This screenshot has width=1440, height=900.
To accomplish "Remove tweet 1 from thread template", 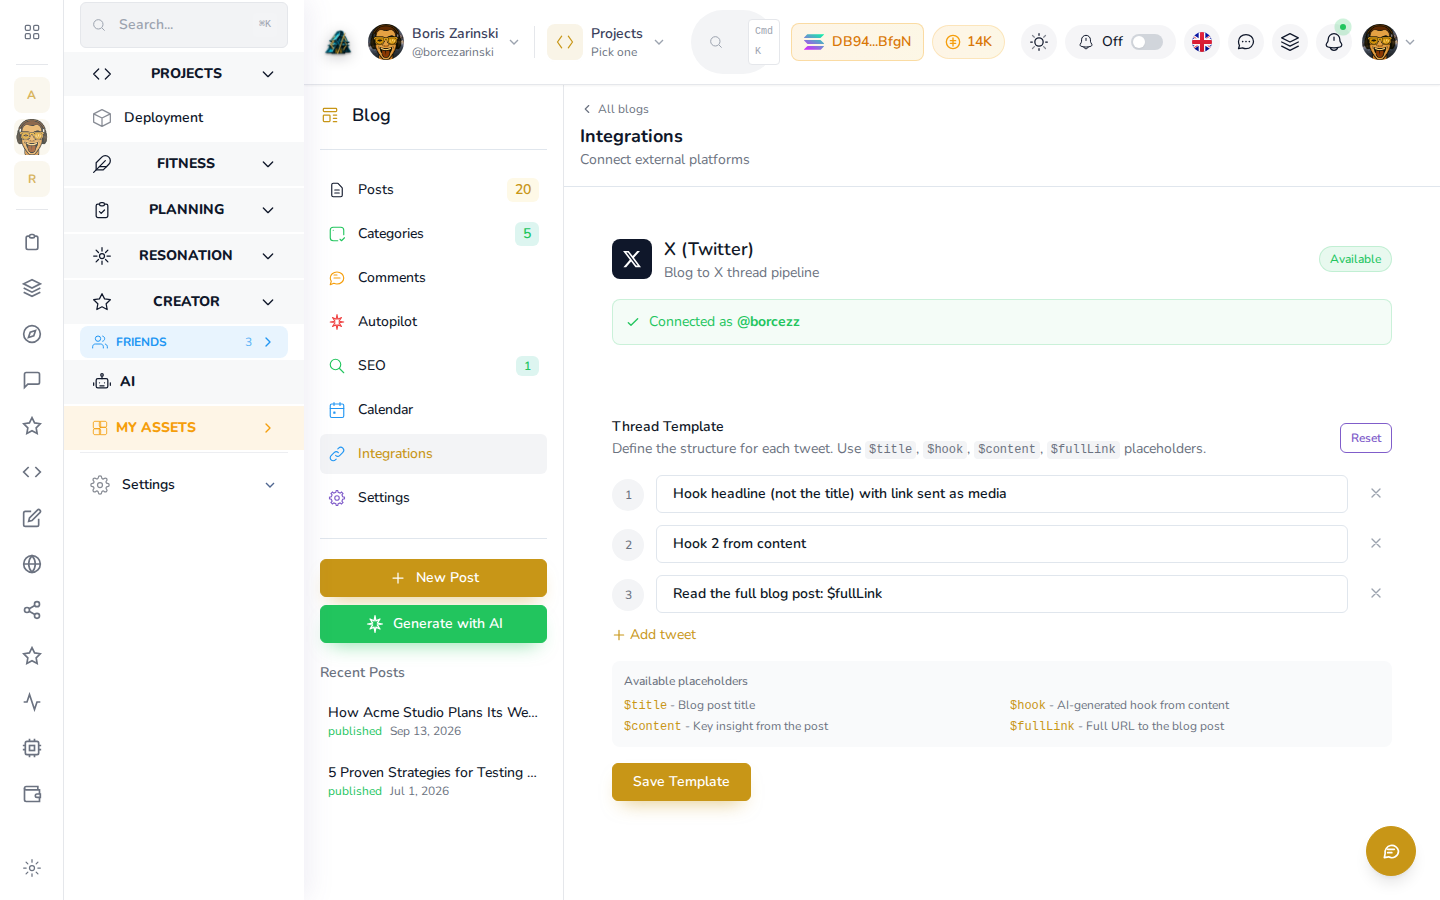I will pos(1376,493).
